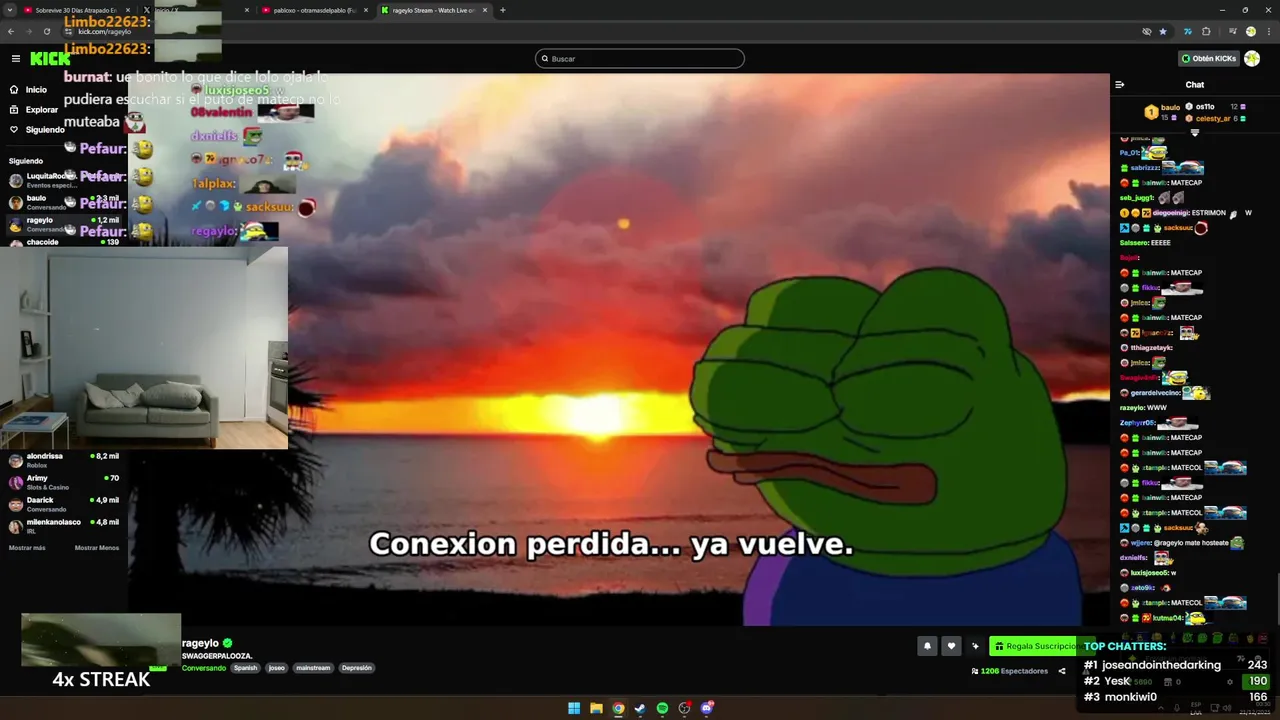Viewport: 1280px width, 720px height.
Task: Click the browser forward arrow
Action: tap(28, 31)
